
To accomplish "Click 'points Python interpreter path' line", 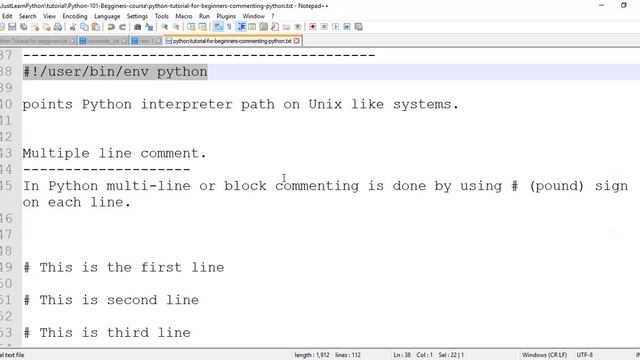I will coord(241,104).
